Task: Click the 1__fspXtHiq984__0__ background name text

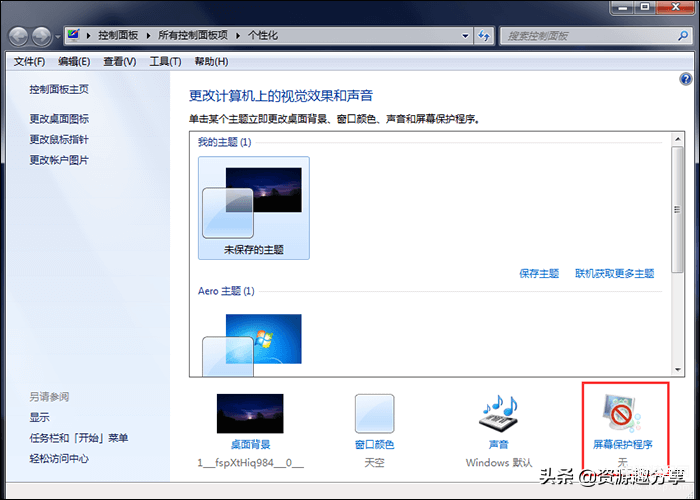Action: 250,463
